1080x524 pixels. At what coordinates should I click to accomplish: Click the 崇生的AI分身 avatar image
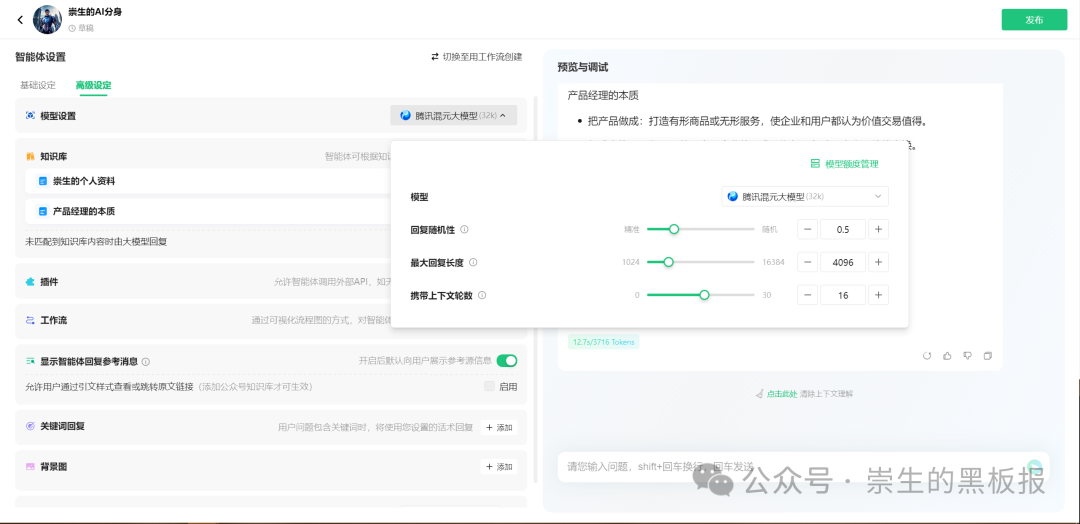[x=48, y=20]
